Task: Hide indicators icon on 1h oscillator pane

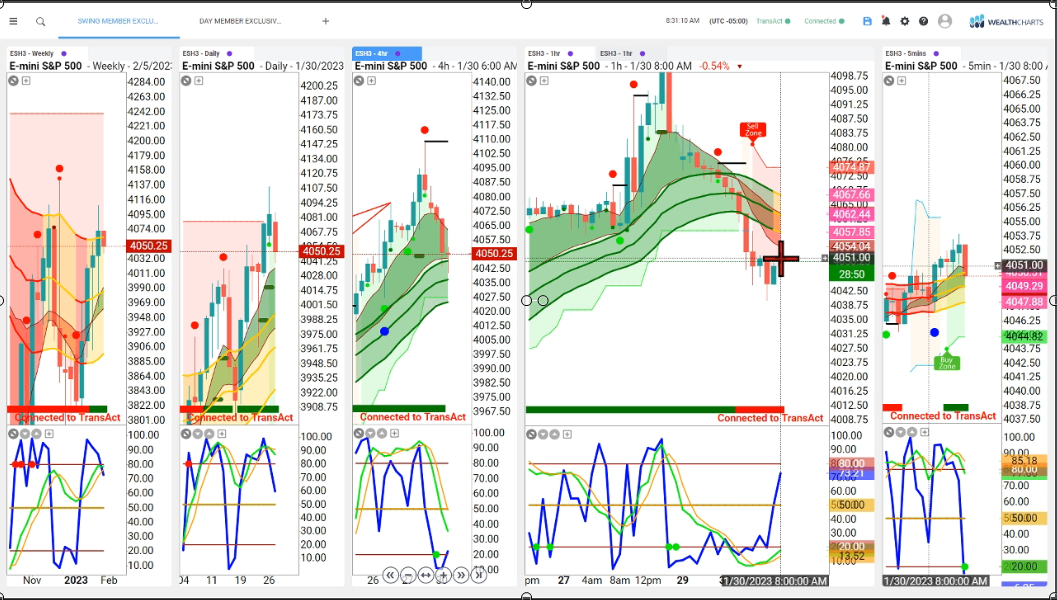Action: coord(531,434)
